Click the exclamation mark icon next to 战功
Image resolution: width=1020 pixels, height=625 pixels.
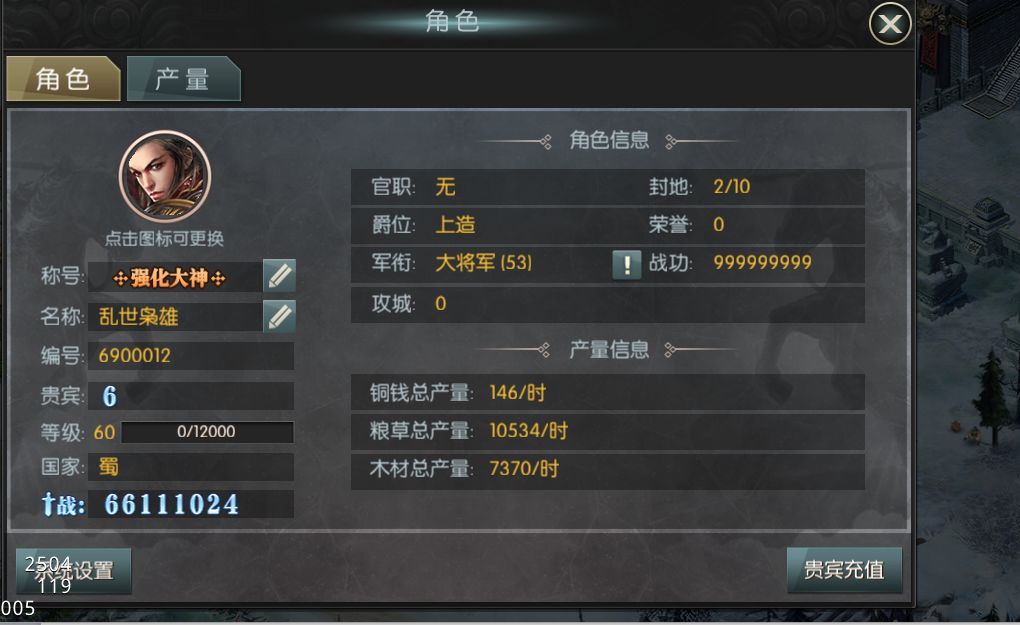tap(626, 265)
